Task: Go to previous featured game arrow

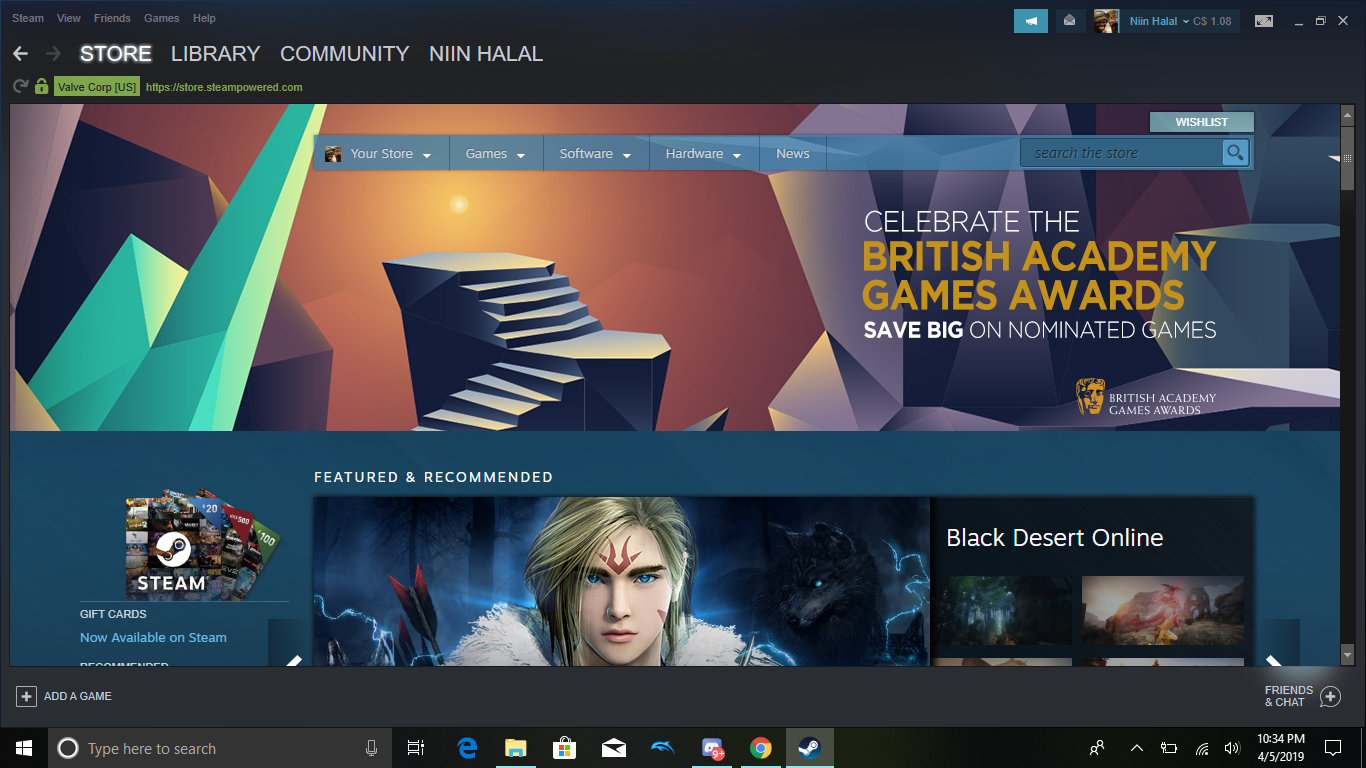Action: click(291, 643)
